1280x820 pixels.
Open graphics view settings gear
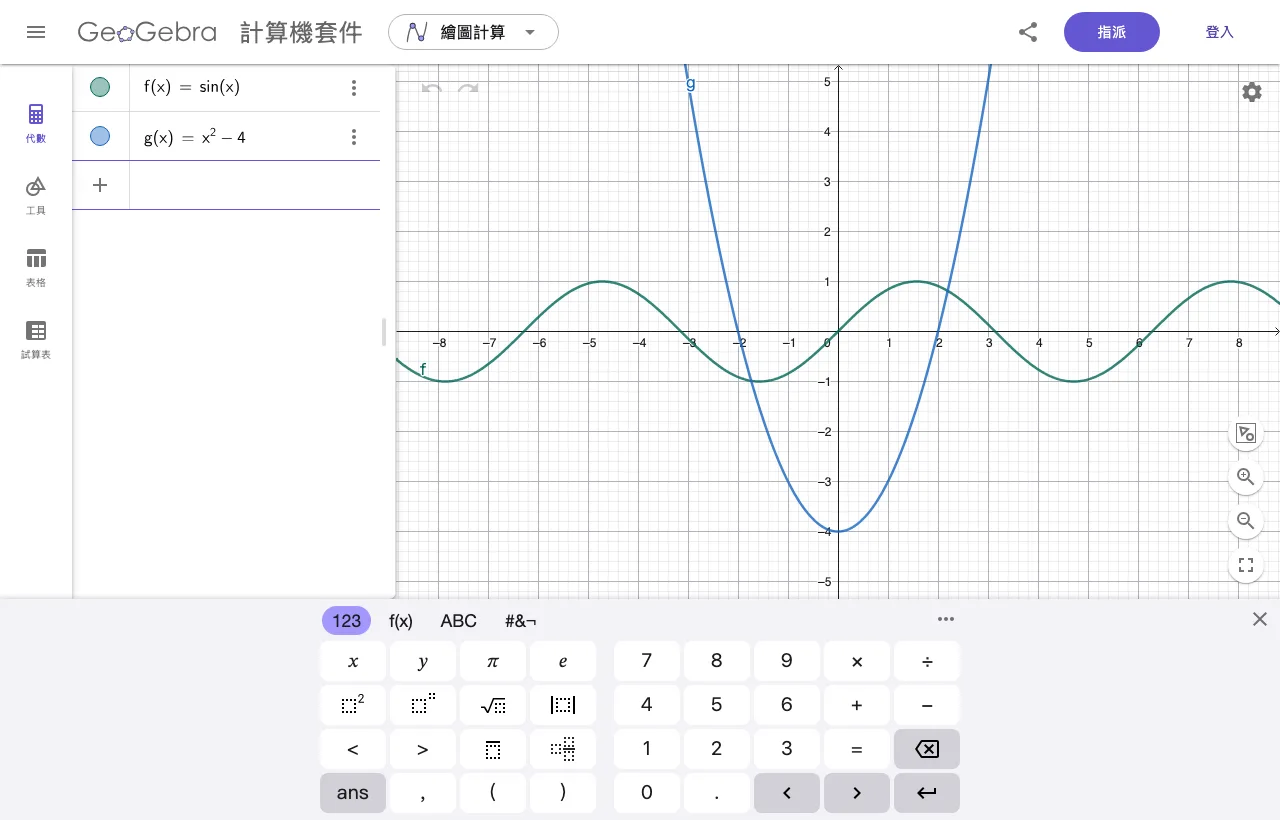(1251, 92)
